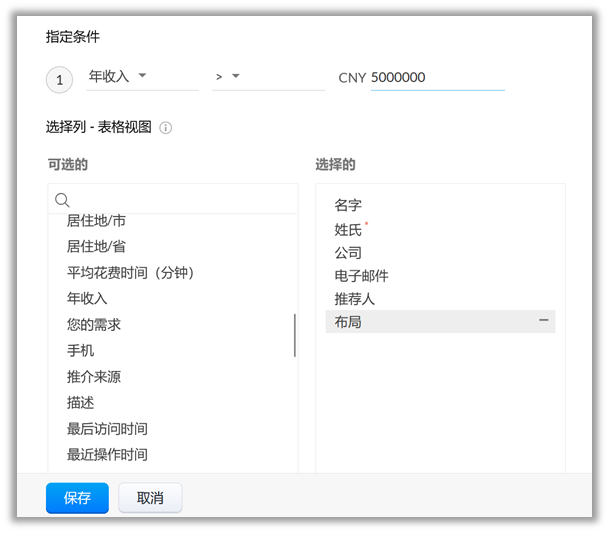The height and width of the screenshot is (533, 609).
Task: Click the info icon beside 选择列 - 表格视图
Action: pos(166,128)
